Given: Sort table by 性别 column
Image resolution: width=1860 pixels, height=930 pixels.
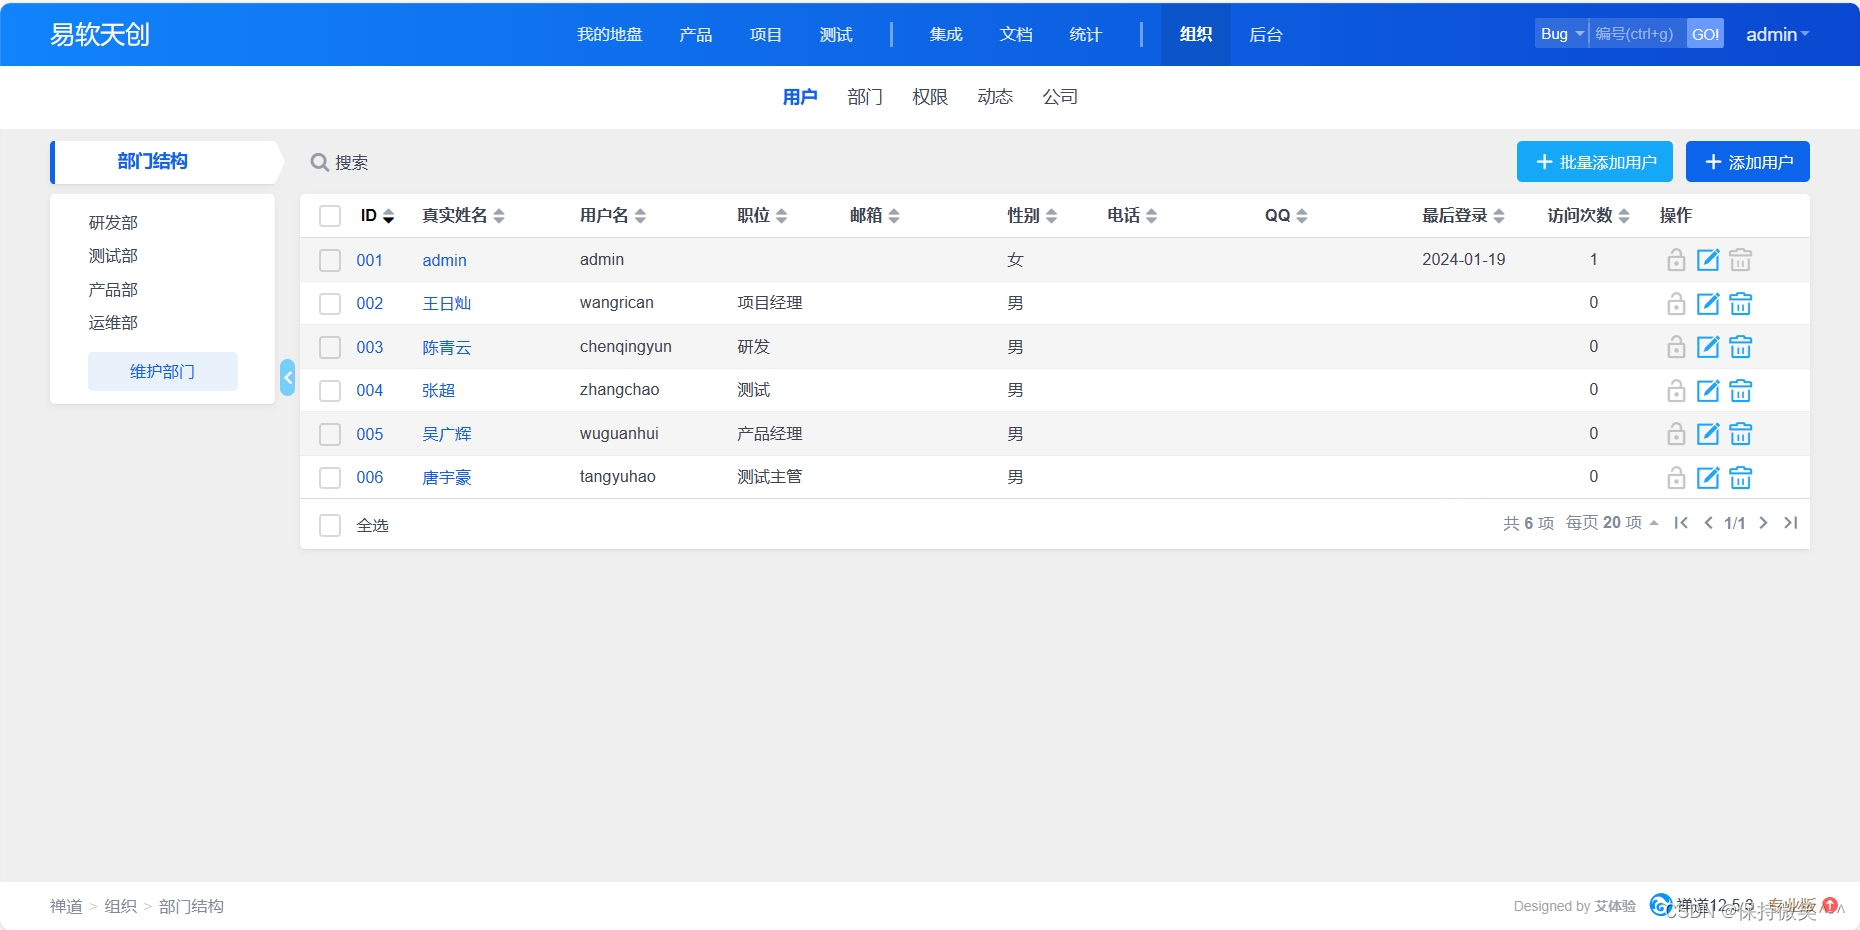Looking at the screenshot, I should click(1032, 216).
